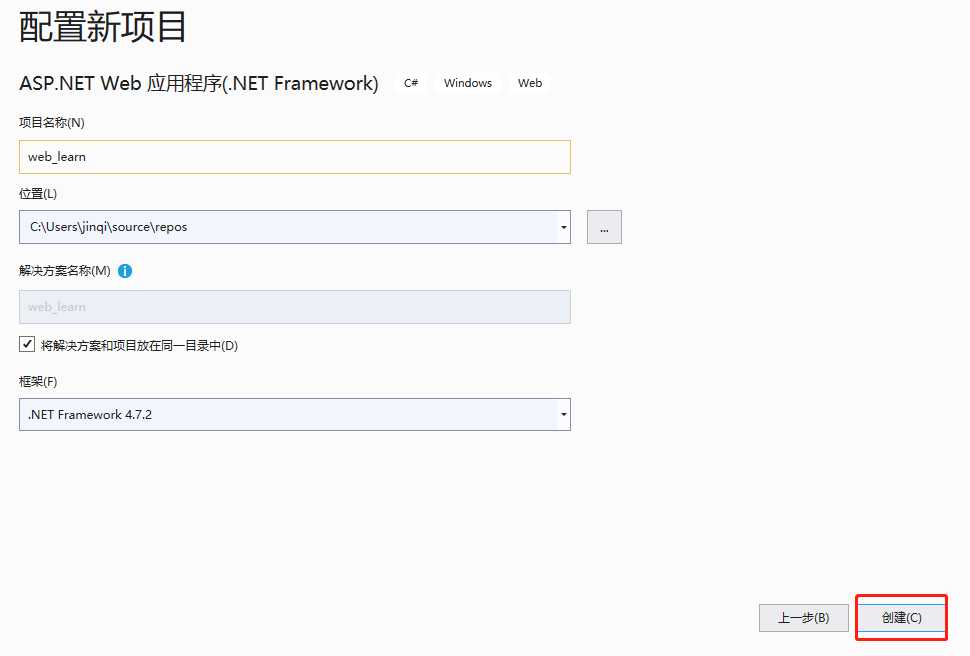
Task: Click the solution name info icon
Action: click(125, 271)
